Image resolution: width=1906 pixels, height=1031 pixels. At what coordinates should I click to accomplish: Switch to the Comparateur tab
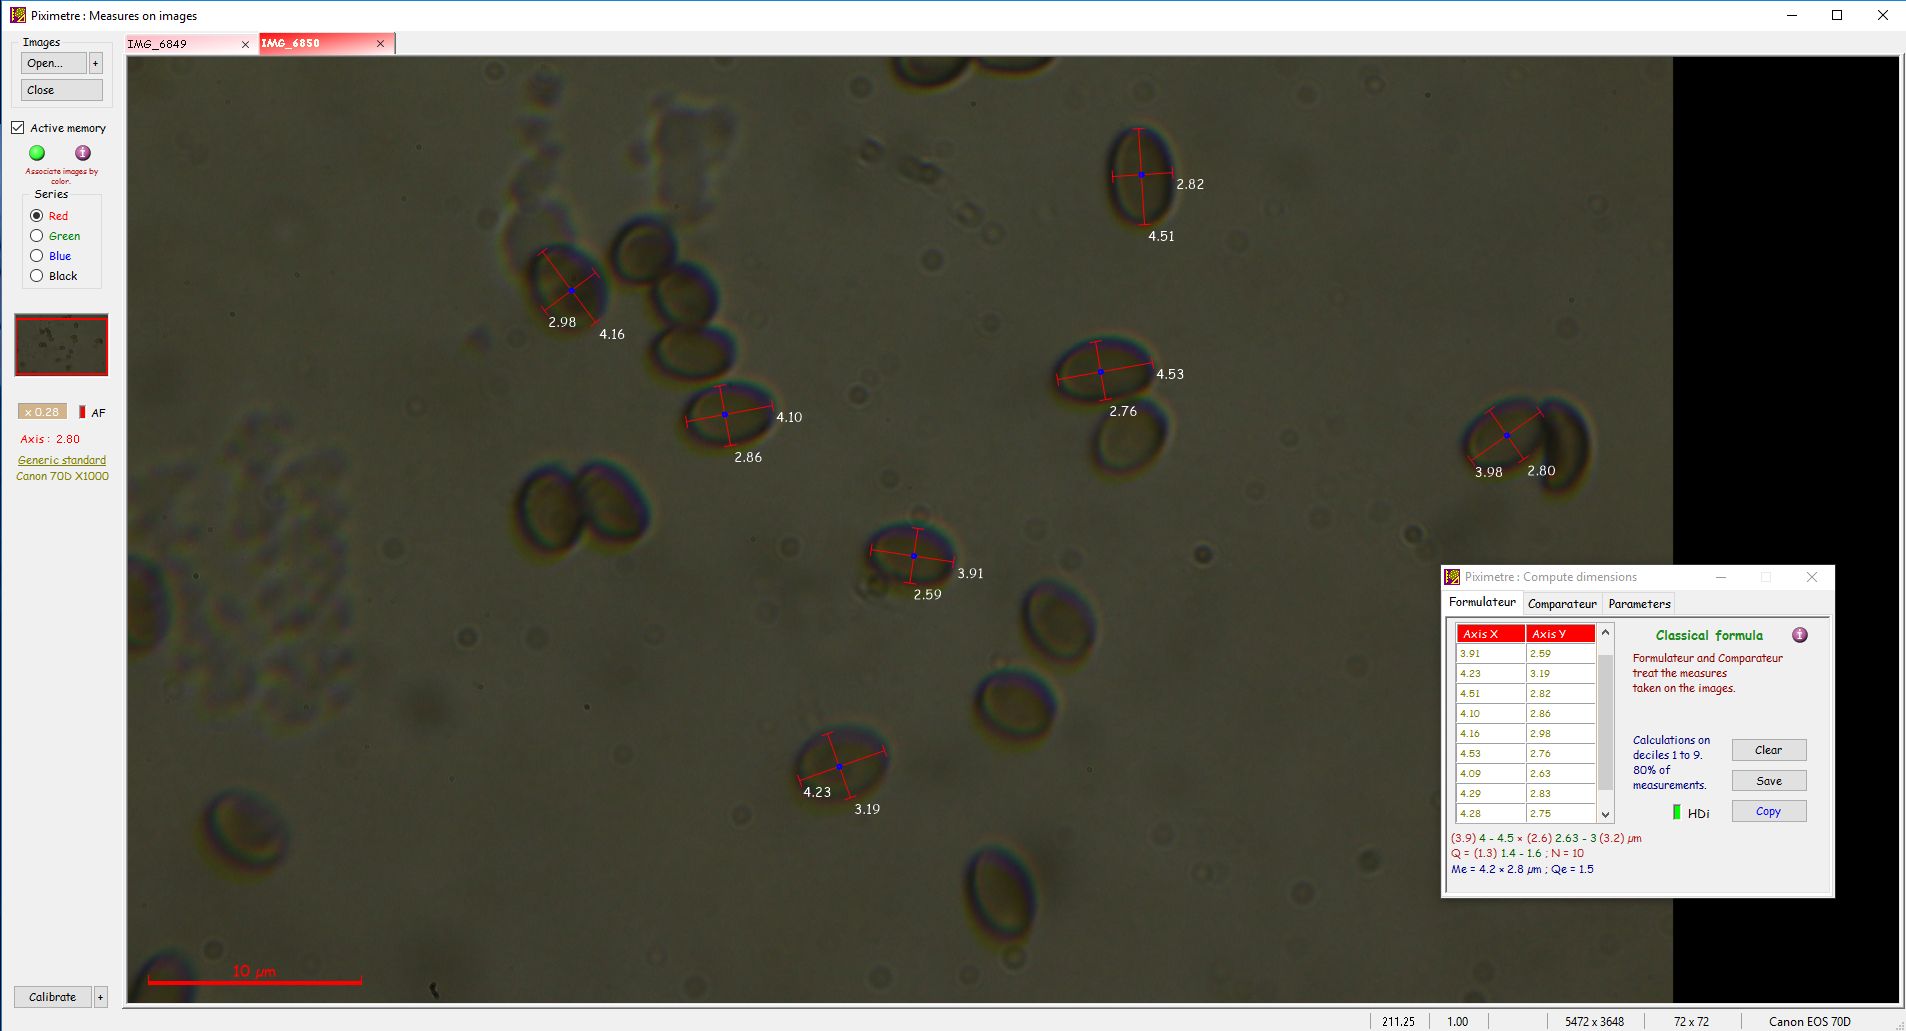1562,604
